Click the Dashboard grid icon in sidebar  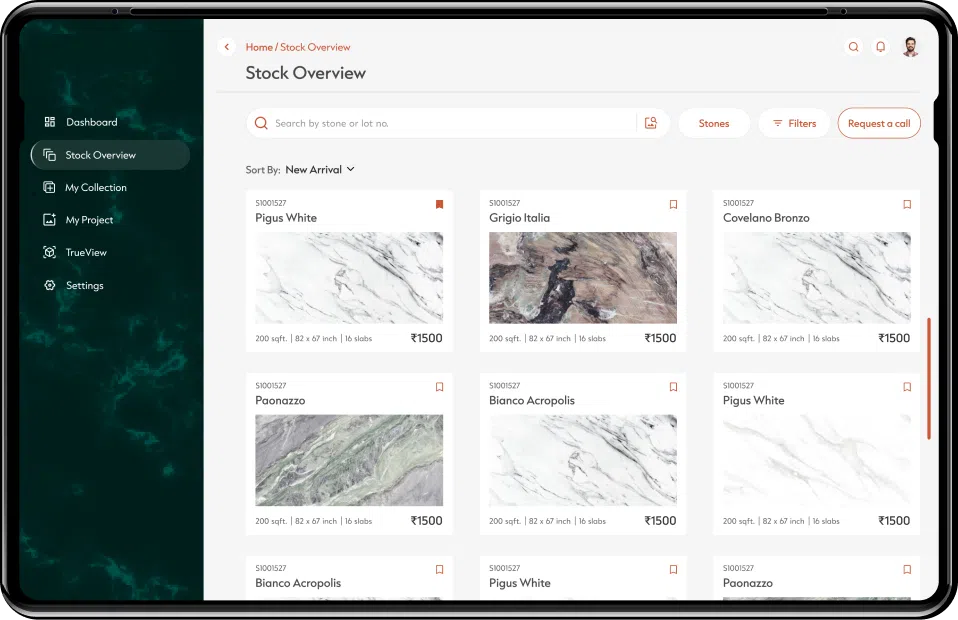coord(50,122)
